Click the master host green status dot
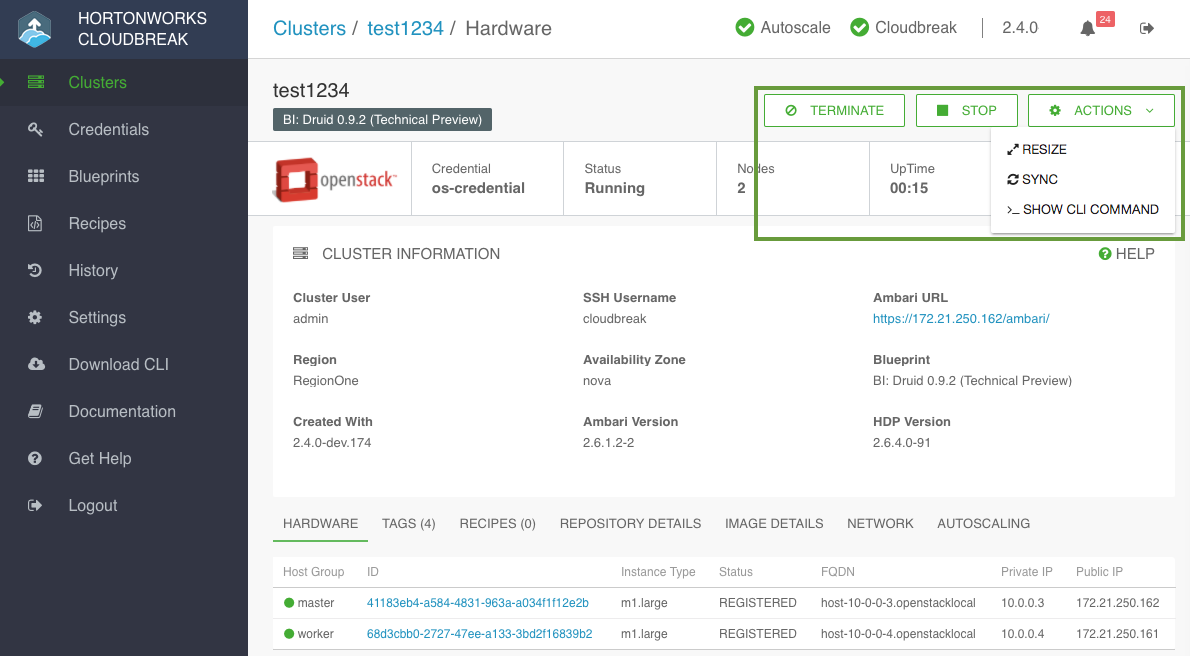Screen dimensions: 1190x656 289,603
